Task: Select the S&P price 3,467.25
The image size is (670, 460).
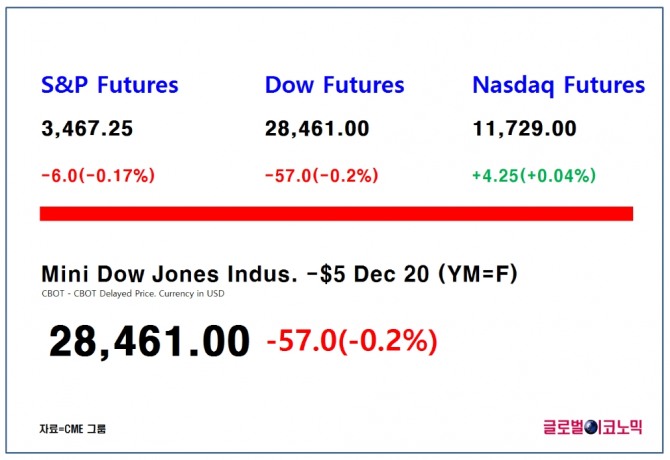Action: coord(87,129)
